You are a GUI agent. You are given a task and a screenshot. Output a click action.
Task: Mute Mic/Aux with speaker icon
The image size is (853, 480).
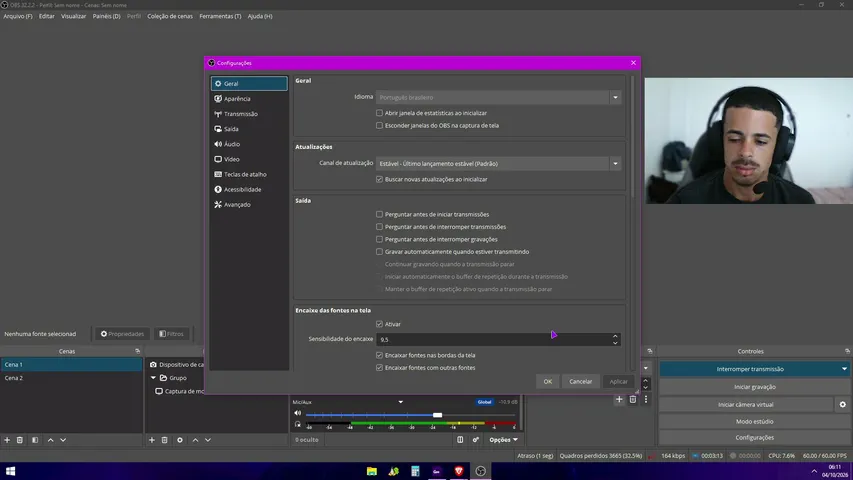pyautogui.click(x=298, y=413)
